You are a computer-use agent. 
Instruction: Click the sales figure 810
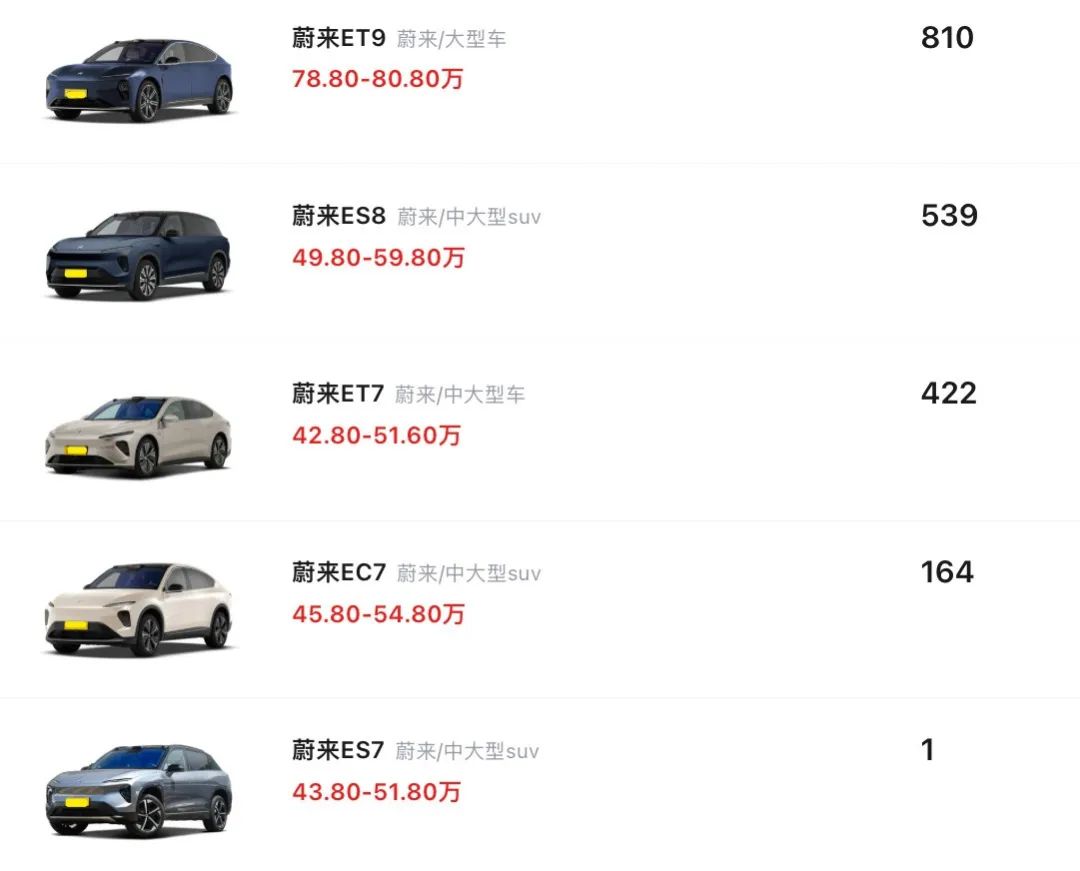point(947,37)
